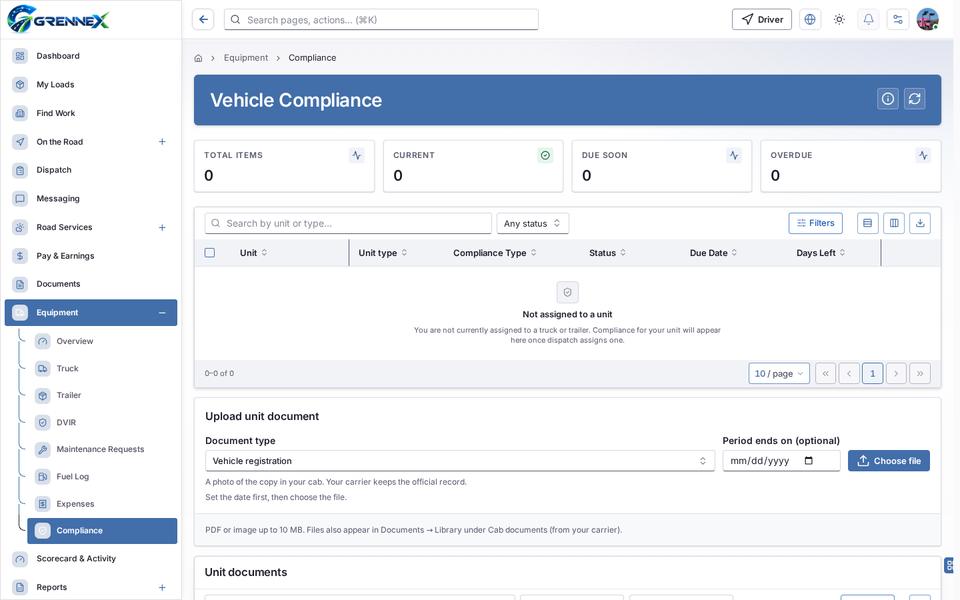Click the Search by unit or type field
The height and width of the screenshot is (600, 960).
coord(348,223)
